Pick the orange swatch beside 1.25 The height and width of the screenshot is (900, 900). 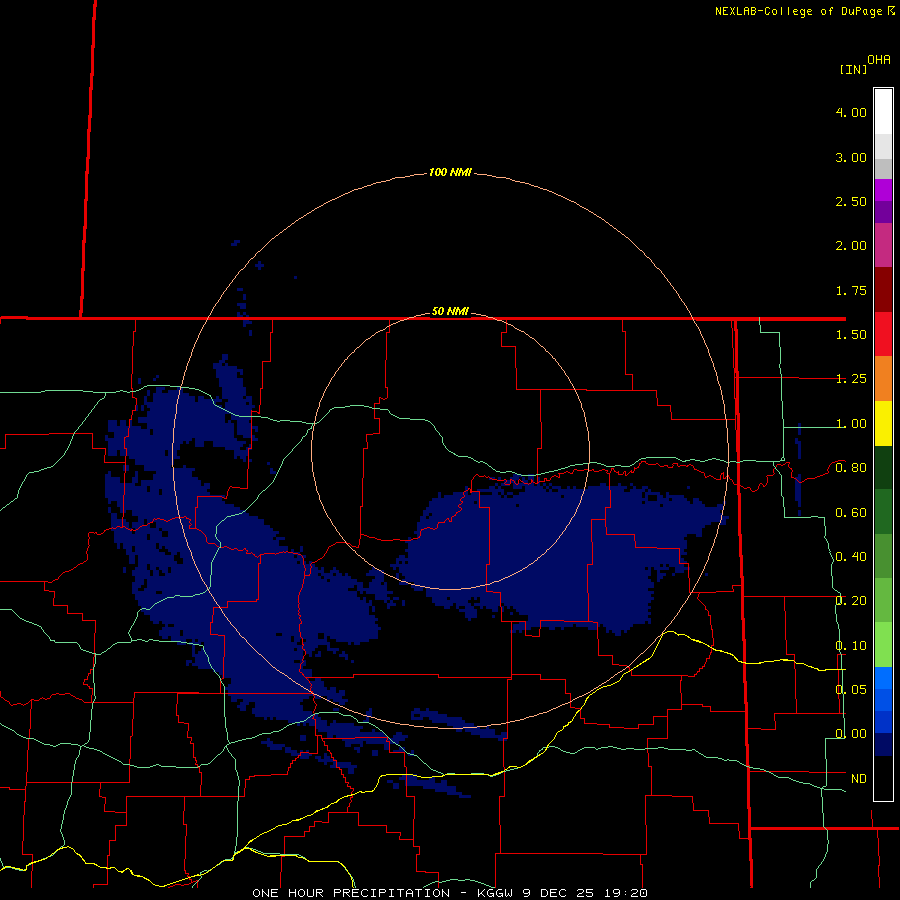pos(883,378)
